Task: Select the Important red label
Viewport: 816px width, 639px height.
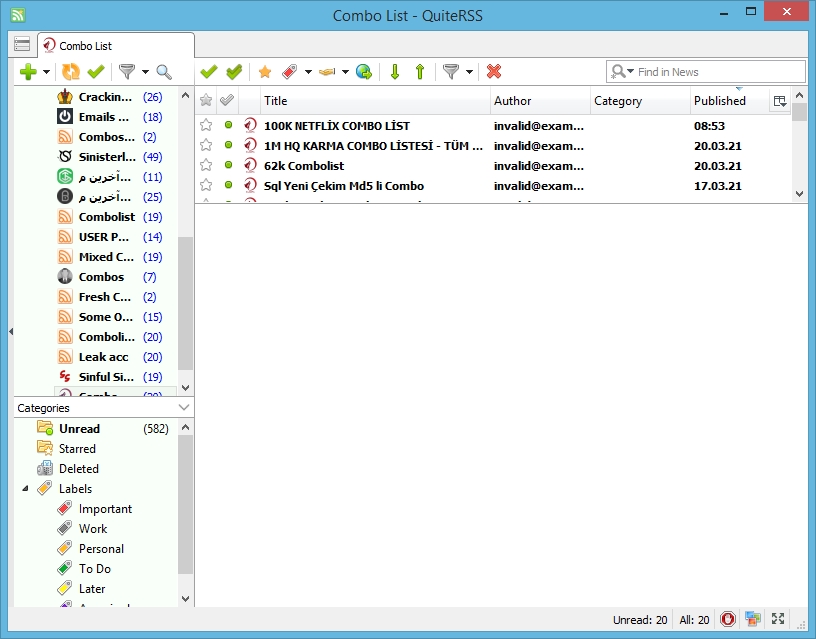Action: tap(105, 509)
